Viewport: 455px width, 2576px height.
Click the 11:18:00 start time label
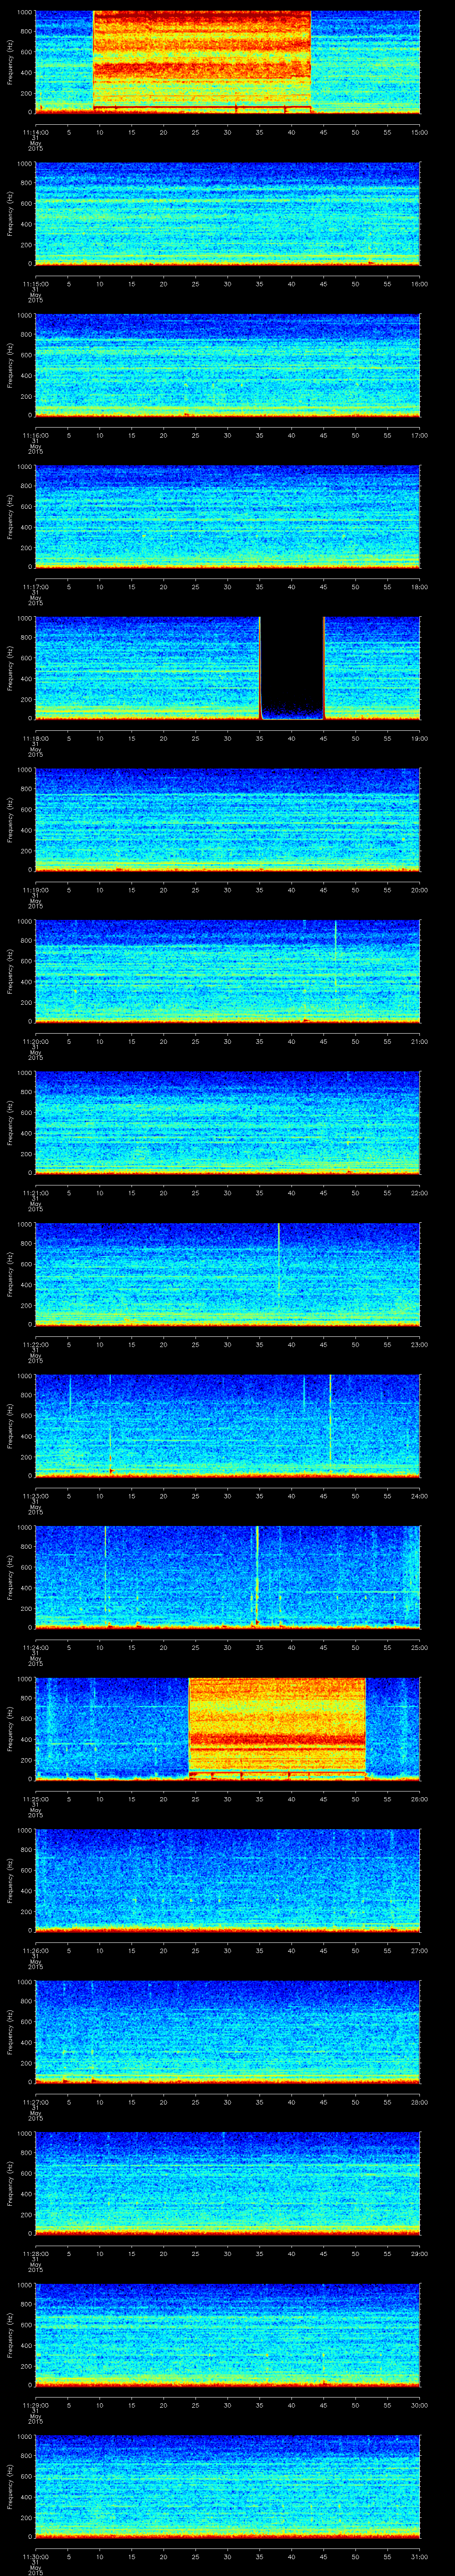35,737
